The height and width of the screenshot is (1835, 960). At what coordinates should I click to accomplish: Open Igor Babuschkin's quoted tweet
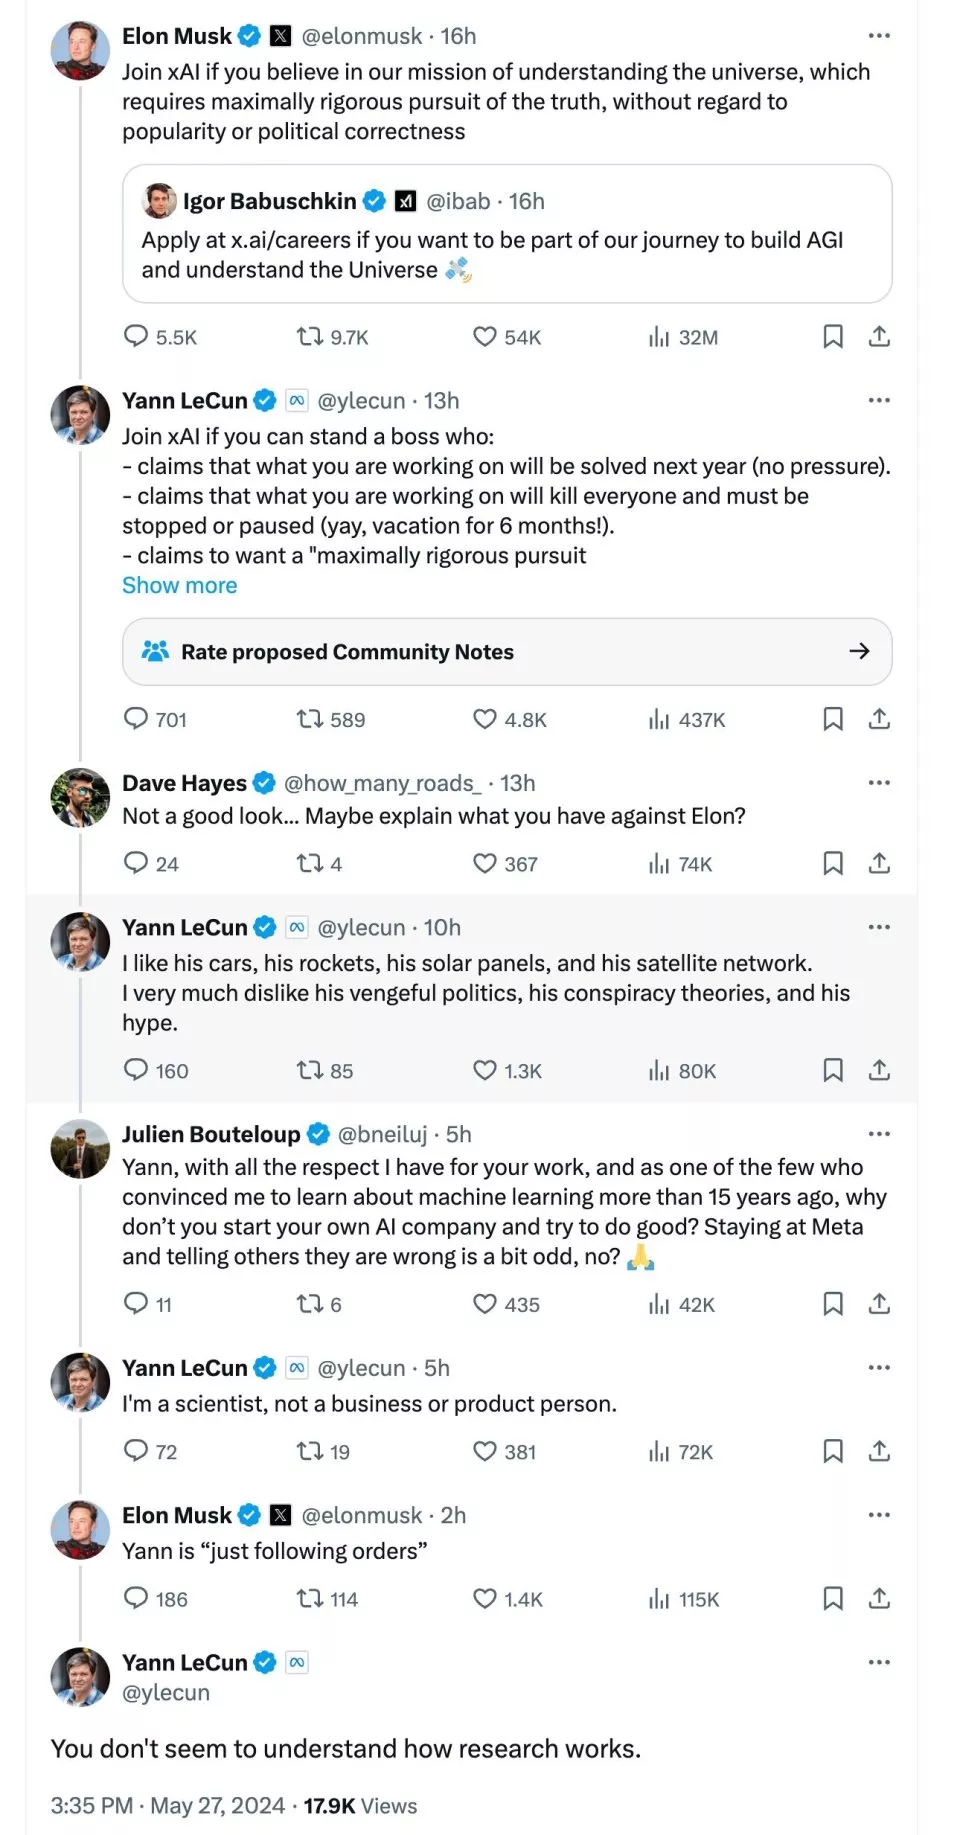(507, 234)
